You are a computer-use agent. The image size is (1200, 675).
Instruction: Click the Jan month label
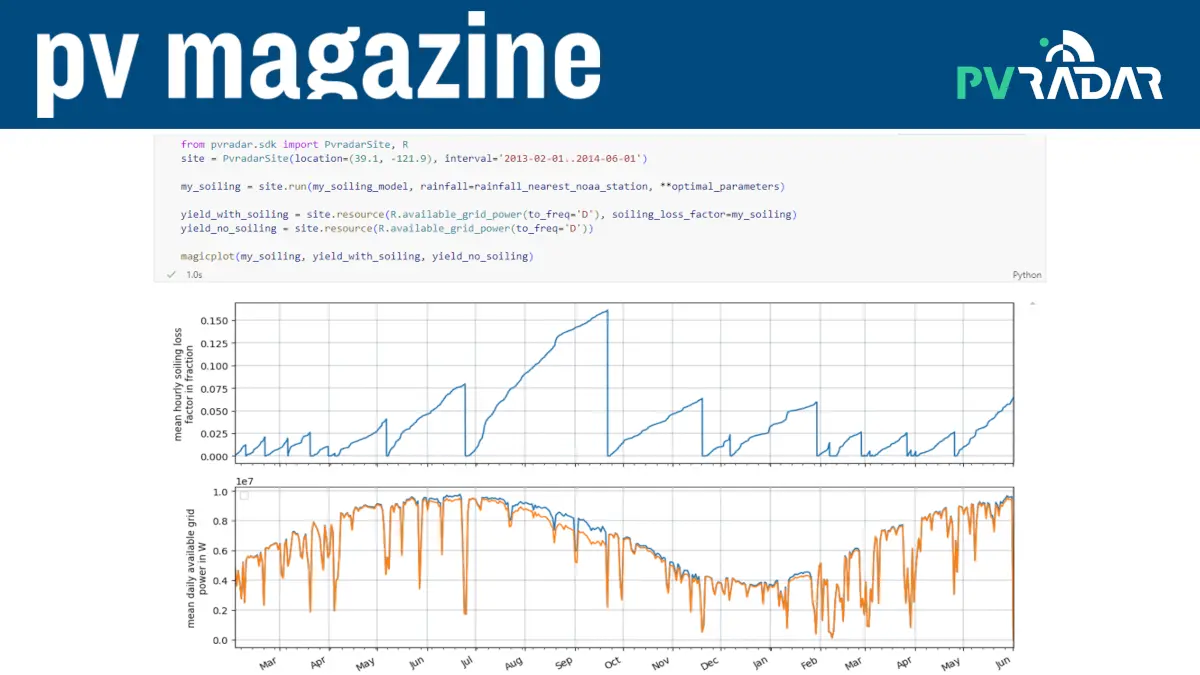759,661
